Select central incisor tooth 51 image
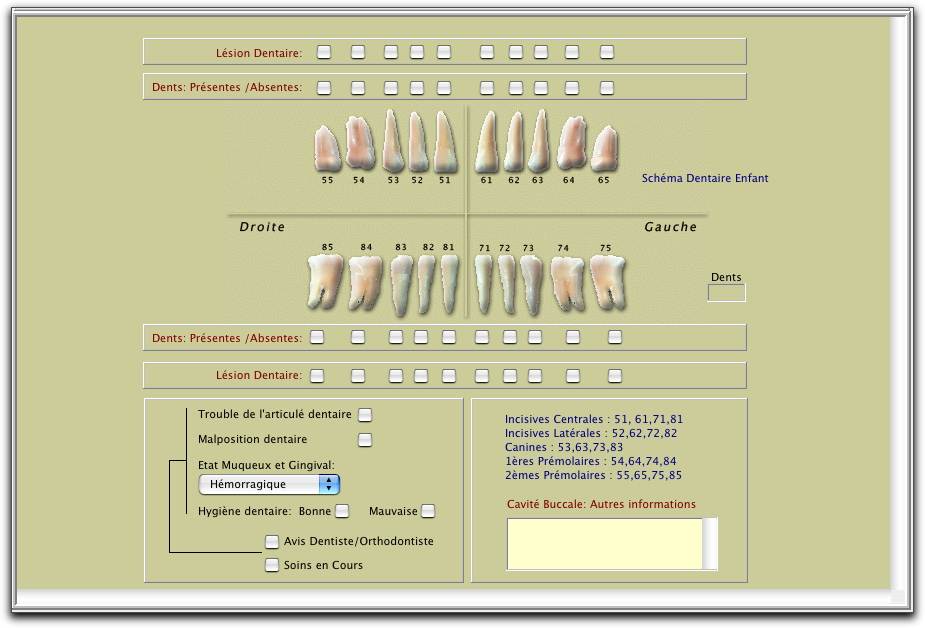Image resolution: width=925 pixels, height=628 pixels. coord(445,142)
